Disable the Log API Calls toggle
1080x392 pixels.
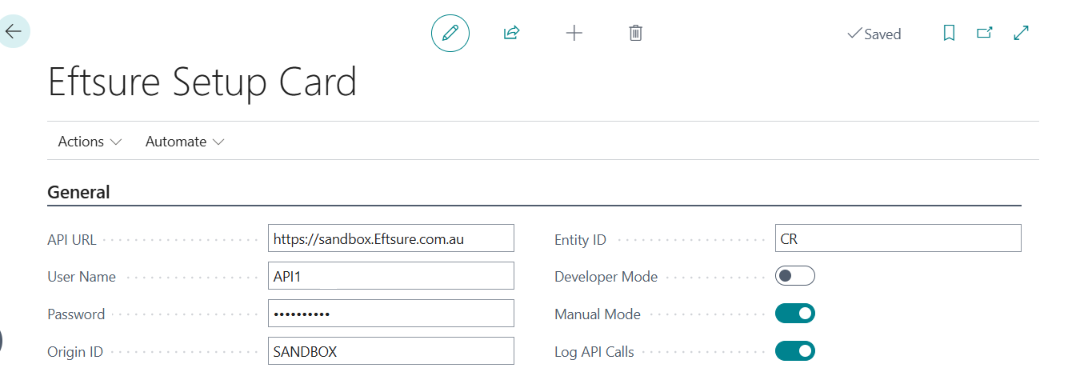coord(795,351)
